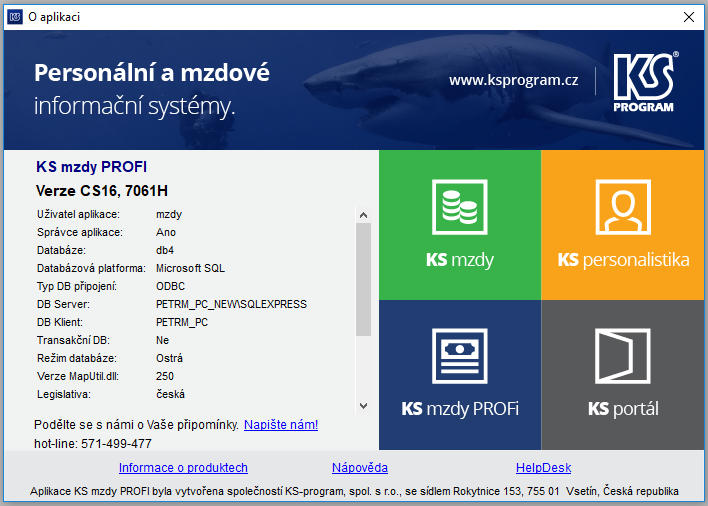
Task: Click the Správce aplikace value Ano
Action: tap(166, 232)
